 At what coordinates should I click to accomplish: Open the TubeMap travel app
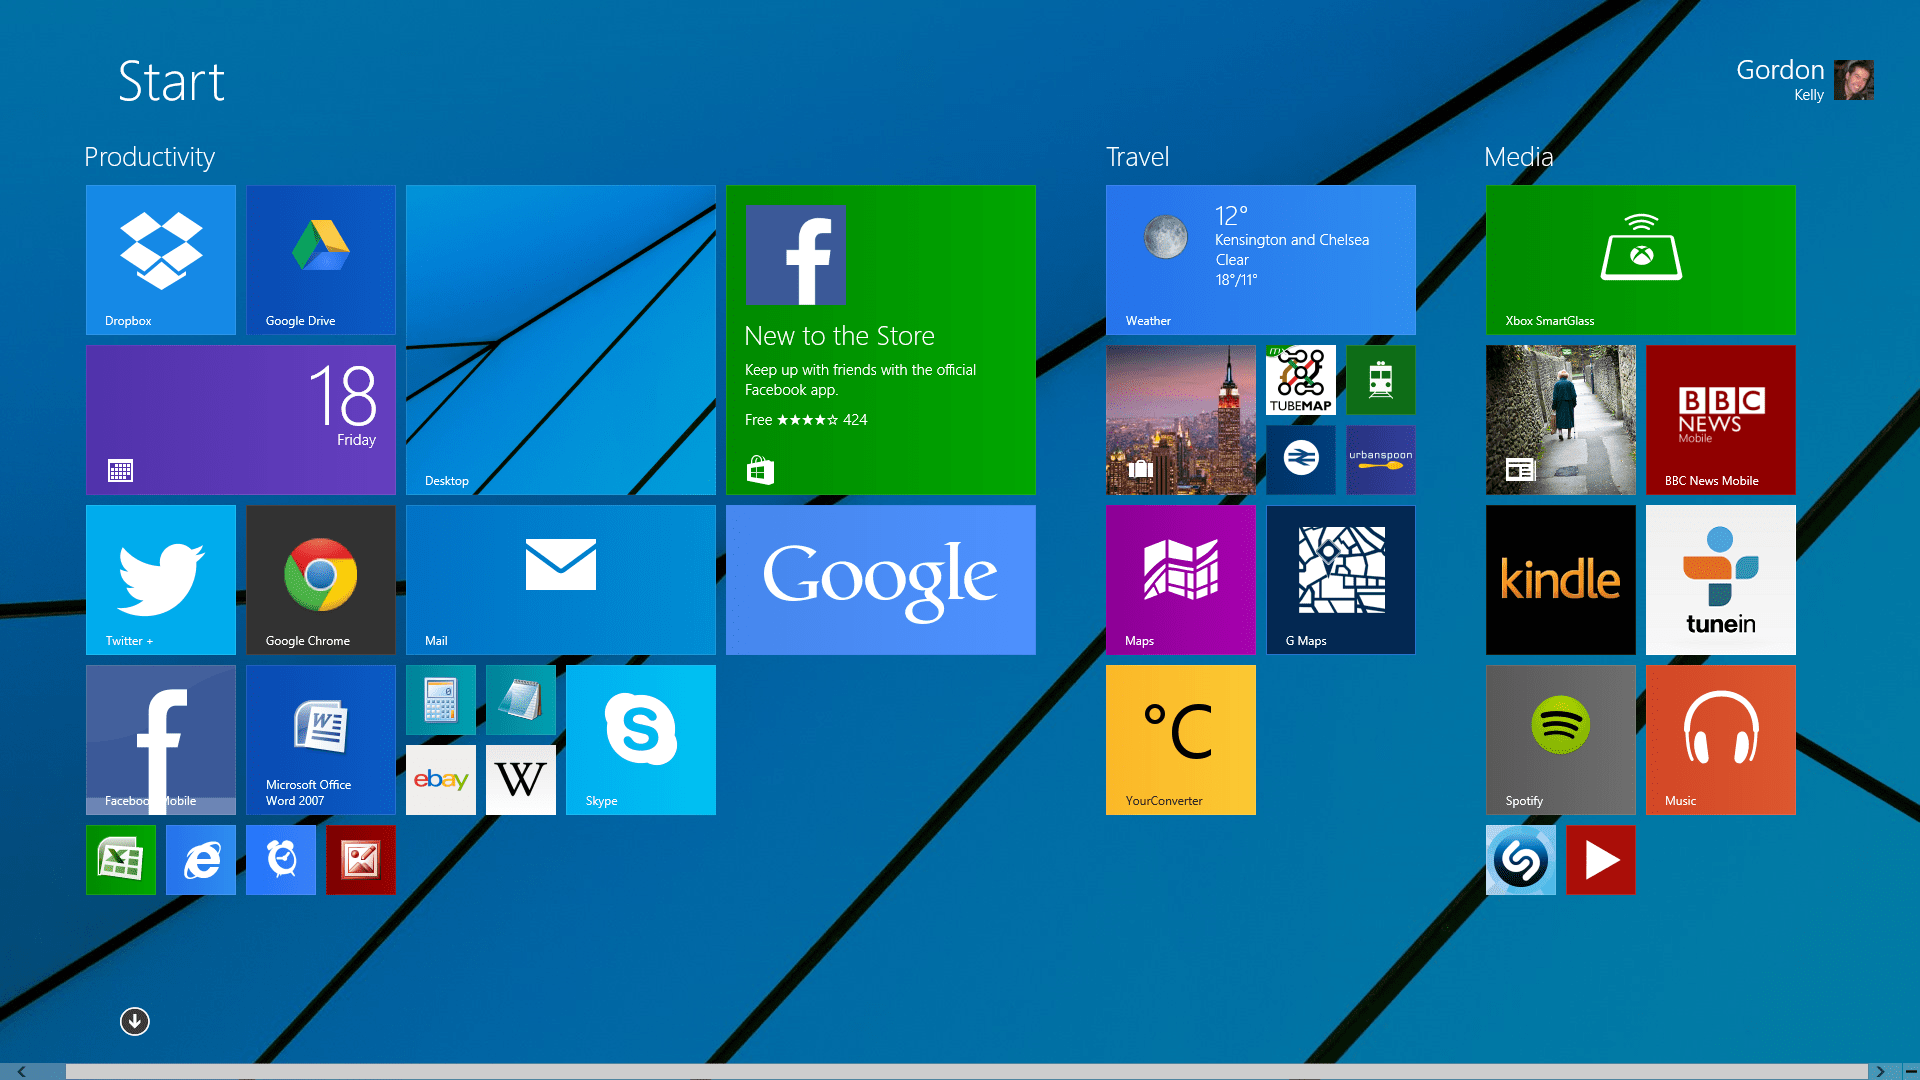pyautogui.click(x=1300, y=380)
